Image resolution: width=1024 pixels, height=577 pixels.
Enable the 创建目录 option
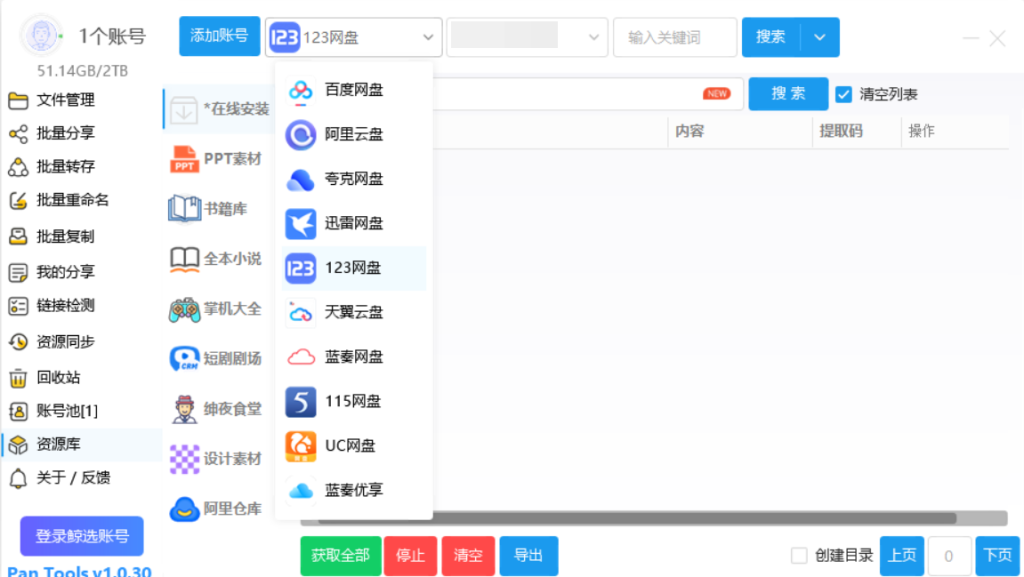tap(797, 556)
